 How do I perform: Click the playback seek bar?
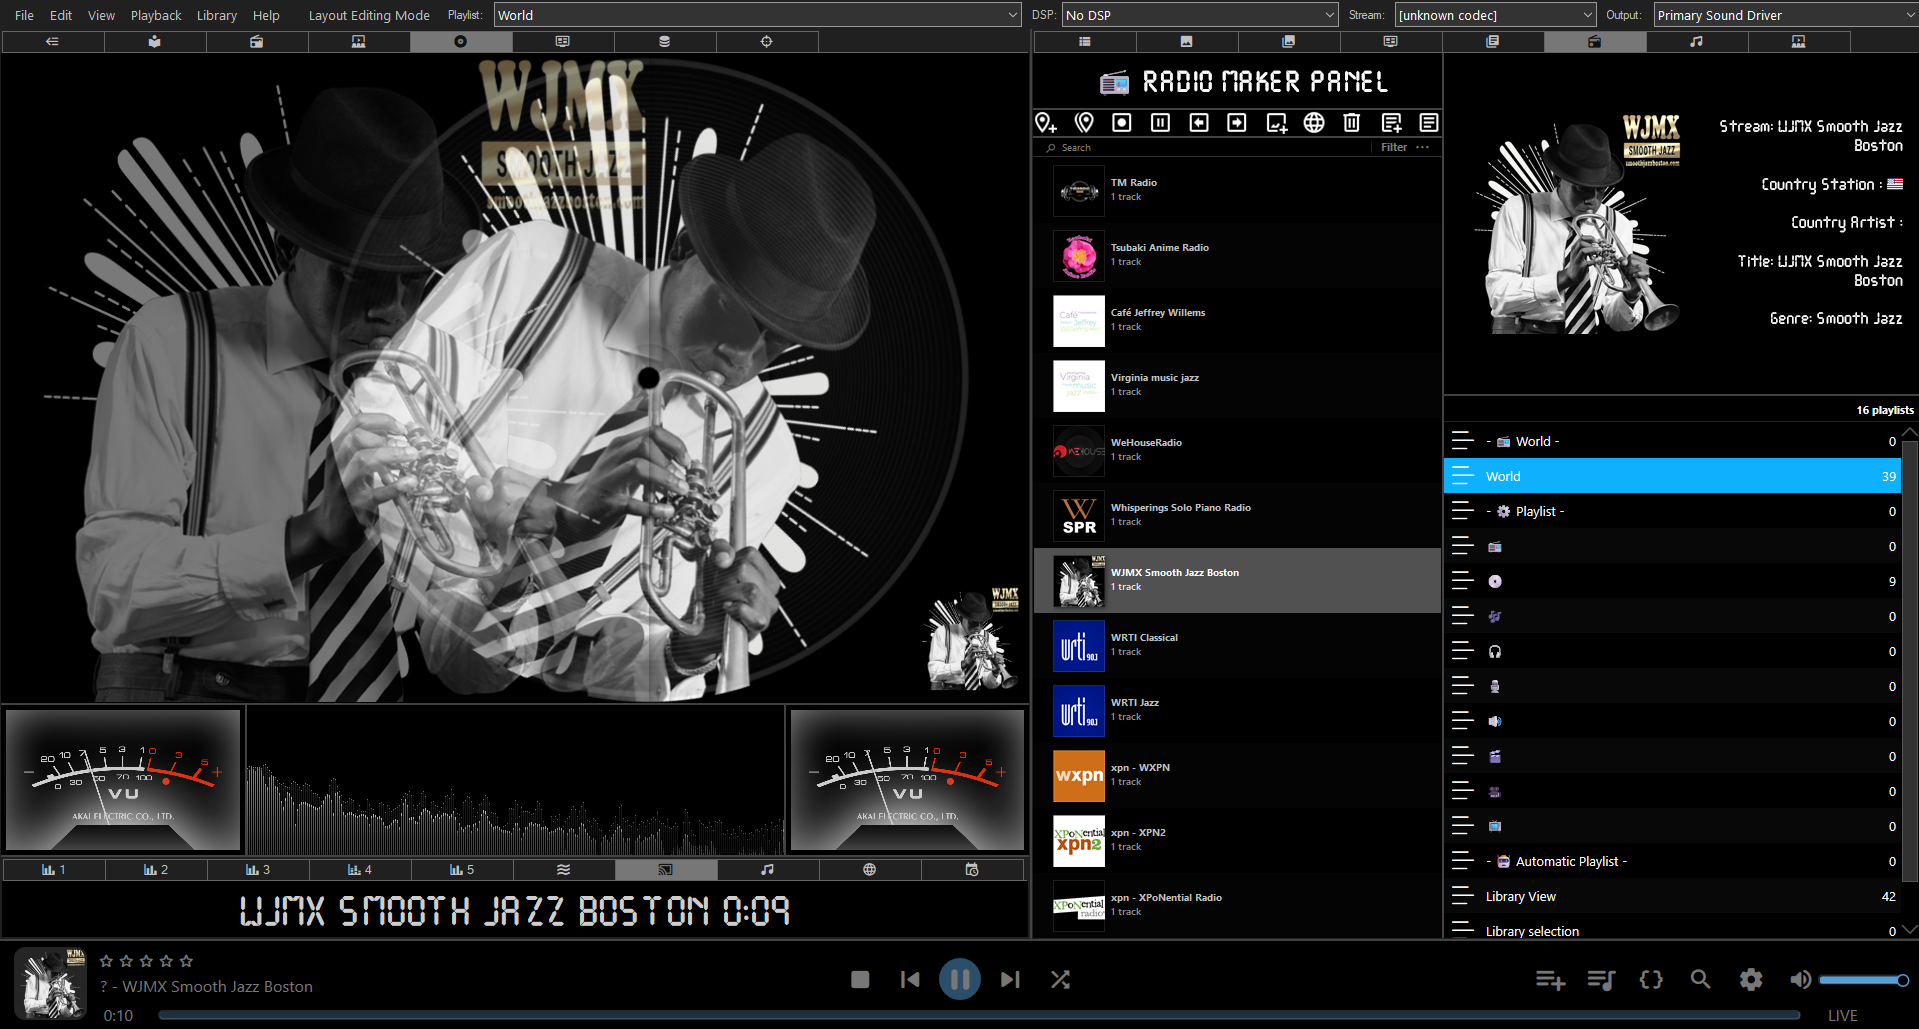[980, 1015]
